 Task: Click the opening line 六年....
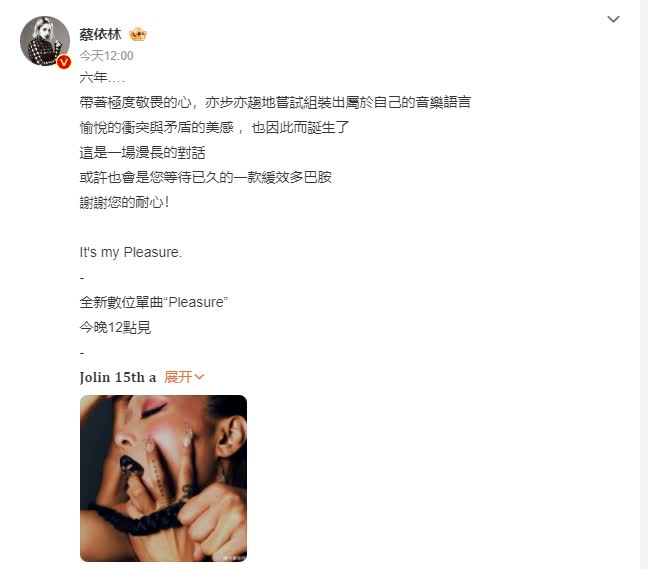[102, 77]
